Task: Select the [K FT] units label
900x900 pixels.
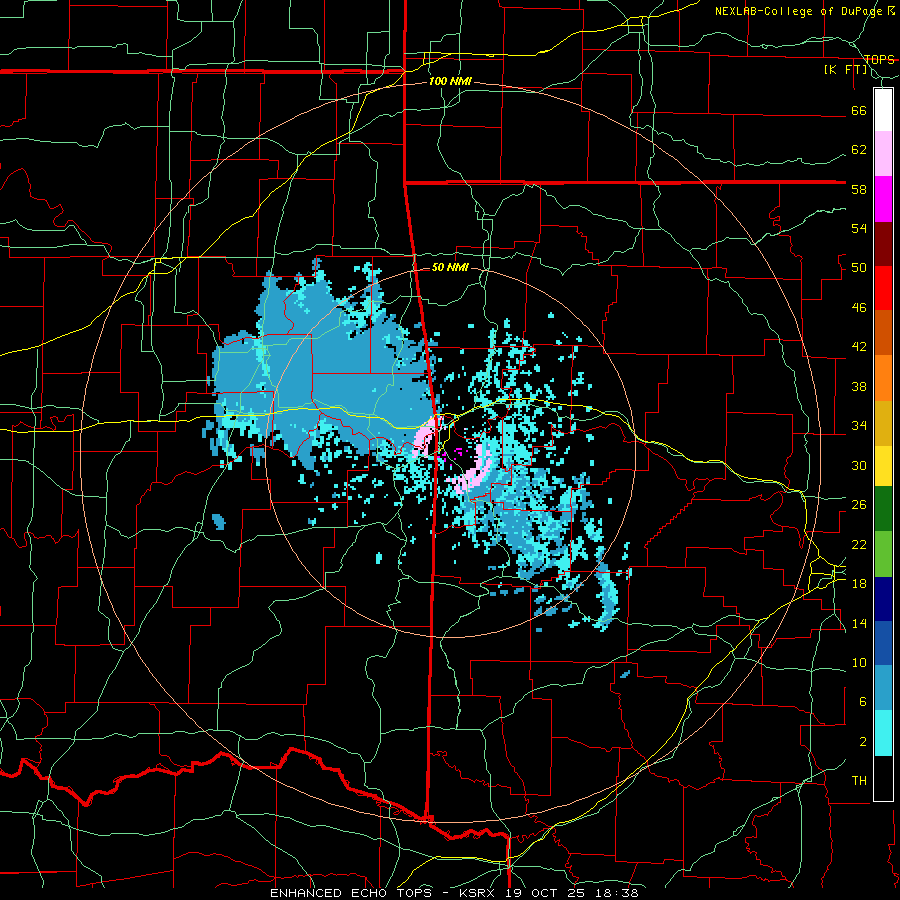Action: point(845,70)
